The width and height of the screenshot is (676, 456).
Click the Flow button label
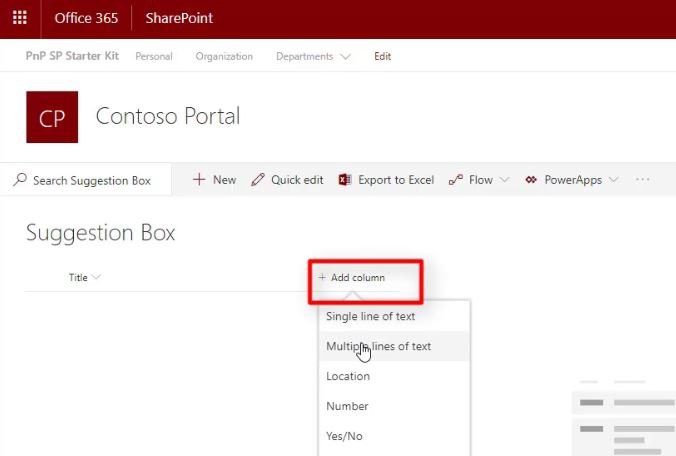[481, 180]
